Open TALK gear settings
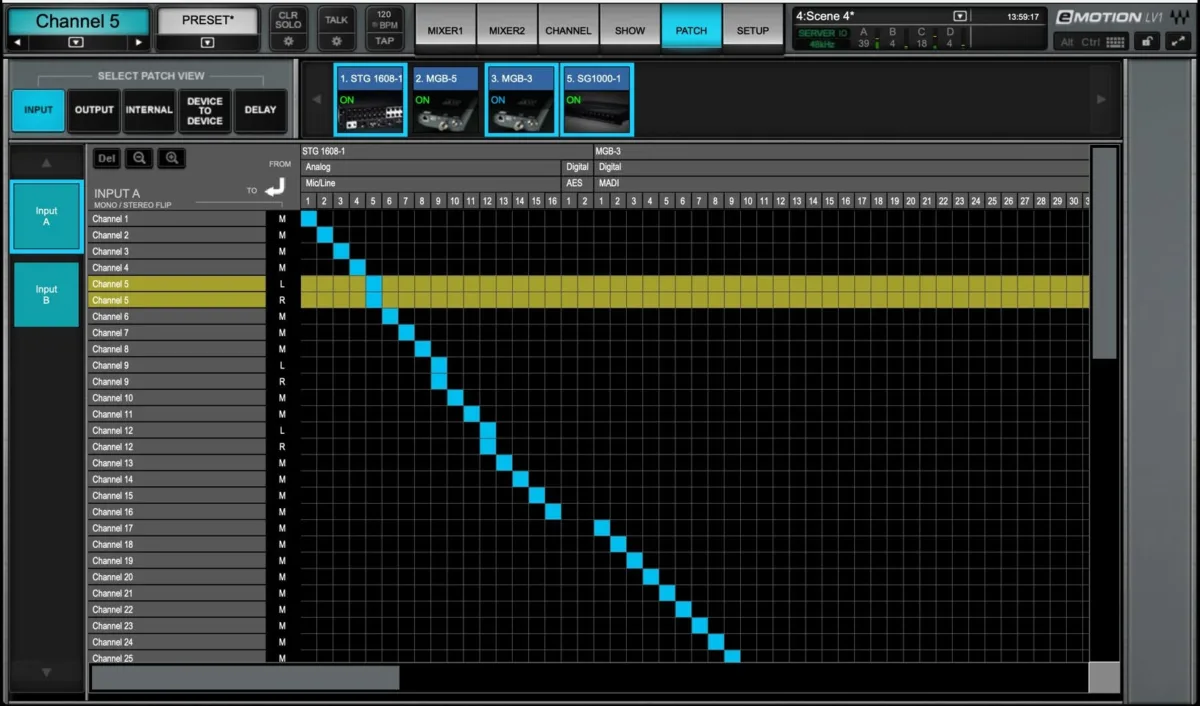Viewport: 1200px width, 706px height. pos(337,42)
